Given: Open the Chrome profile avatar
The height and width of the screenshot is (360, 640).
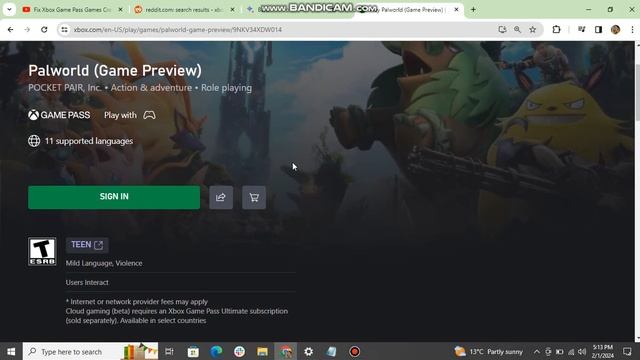Looking at the screenshot, I should (616, 29).
